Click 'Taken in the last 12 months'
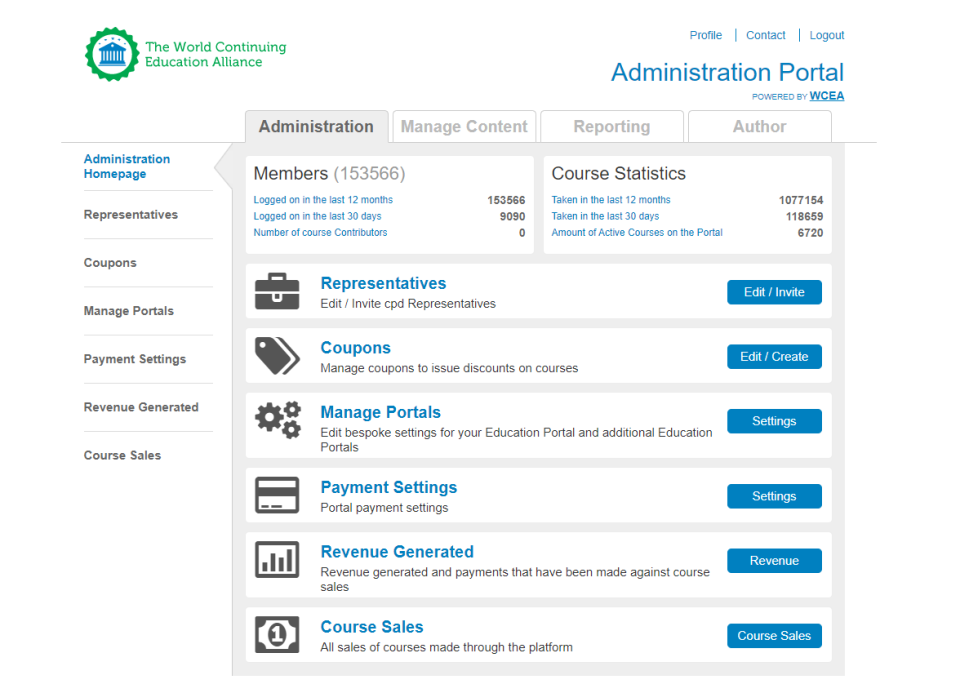This screenshot has height=693, width=960. click(x=611, y=200)
